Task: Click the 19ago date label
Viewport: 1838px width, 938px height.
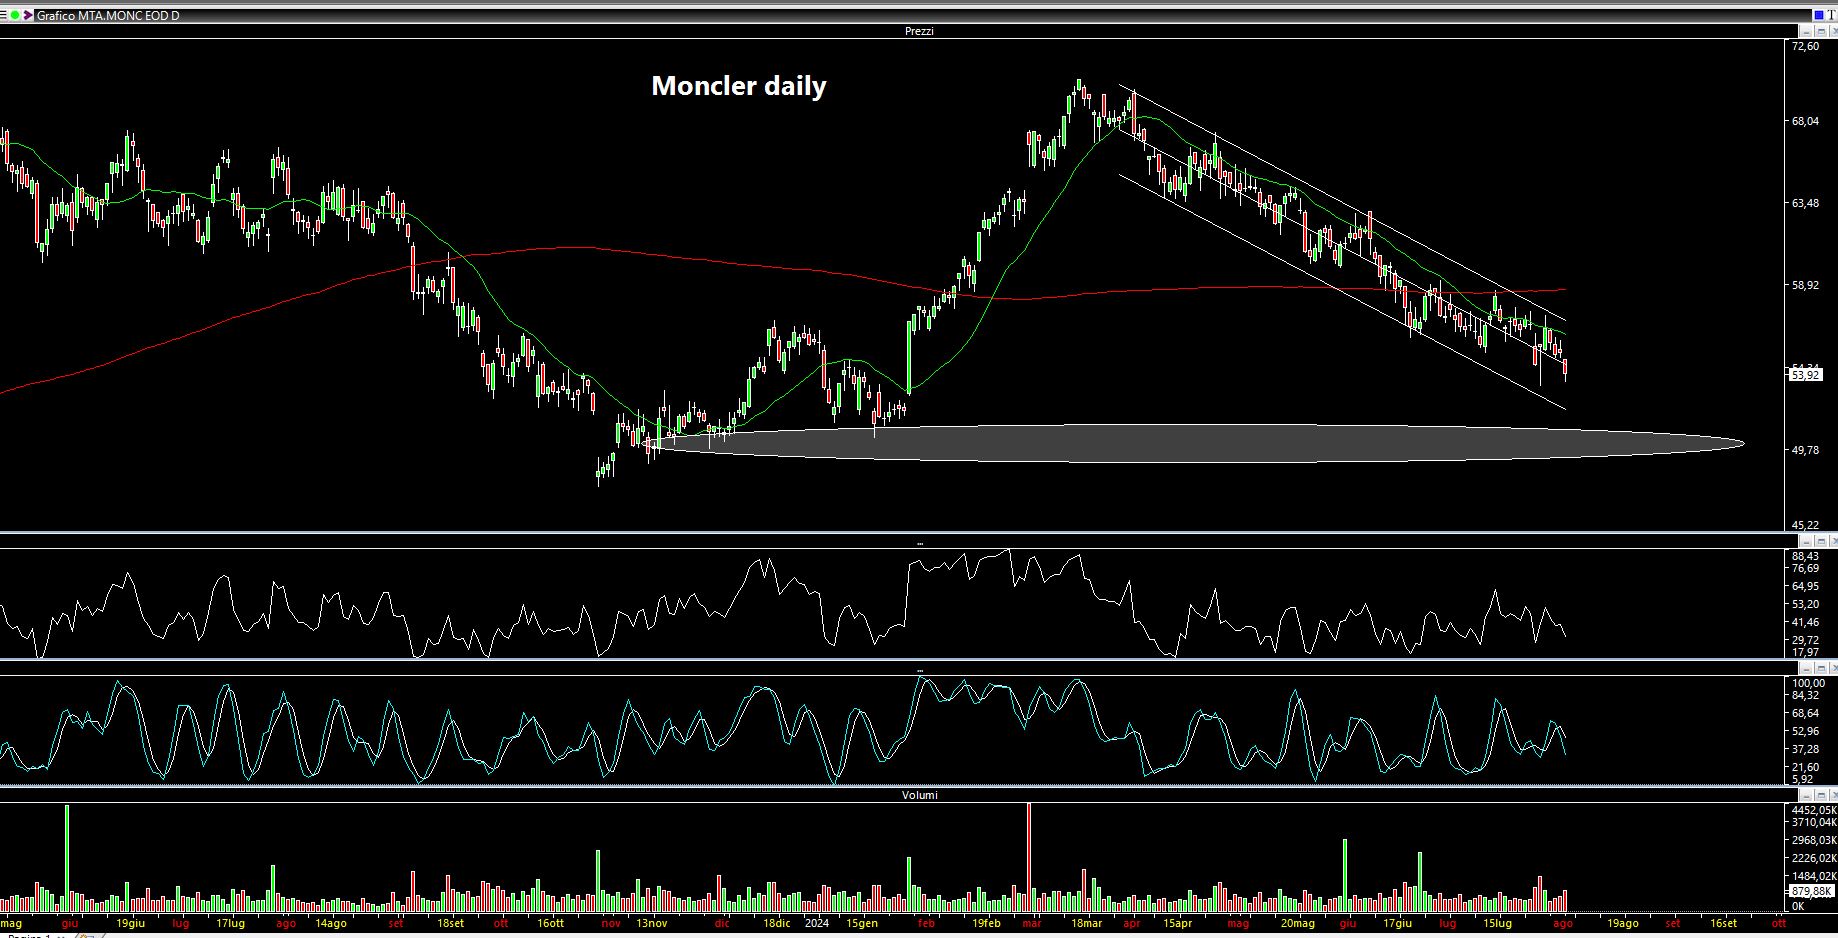Action: pyautogui.click(x=1622, y=923)
